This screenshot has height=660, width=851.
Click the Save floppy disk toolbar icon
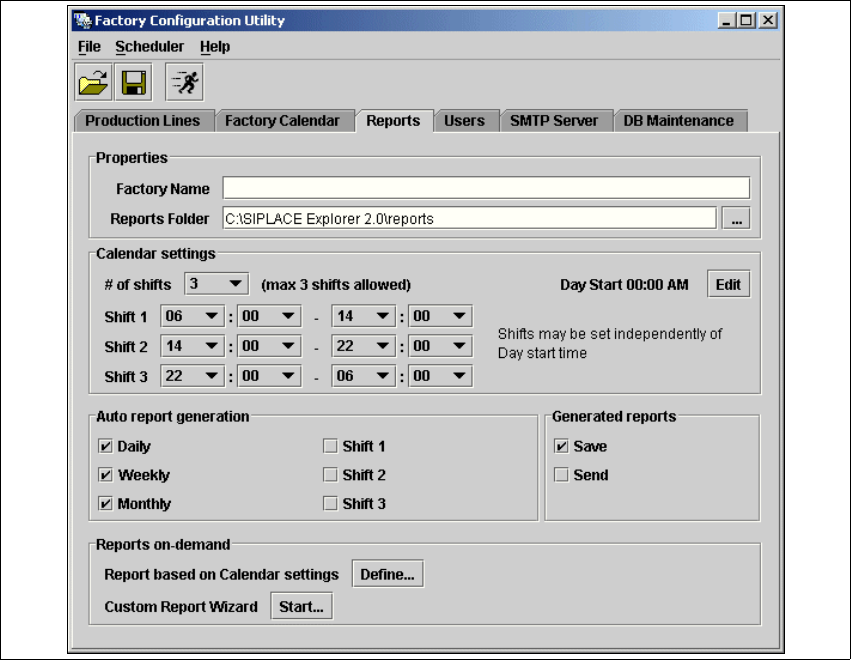(x=133, y=83)
